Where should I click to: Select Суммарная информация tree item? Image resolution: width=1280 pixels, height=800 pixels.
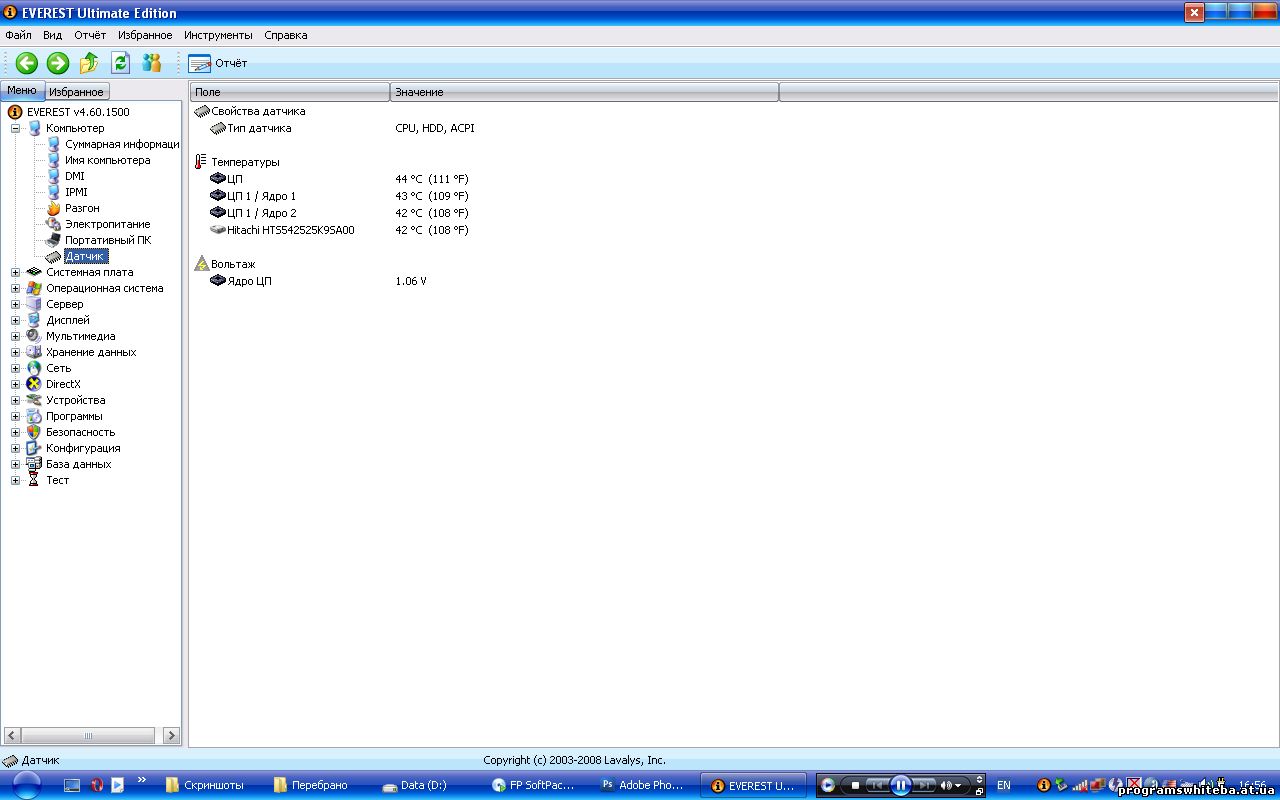(x=122, y=144)
